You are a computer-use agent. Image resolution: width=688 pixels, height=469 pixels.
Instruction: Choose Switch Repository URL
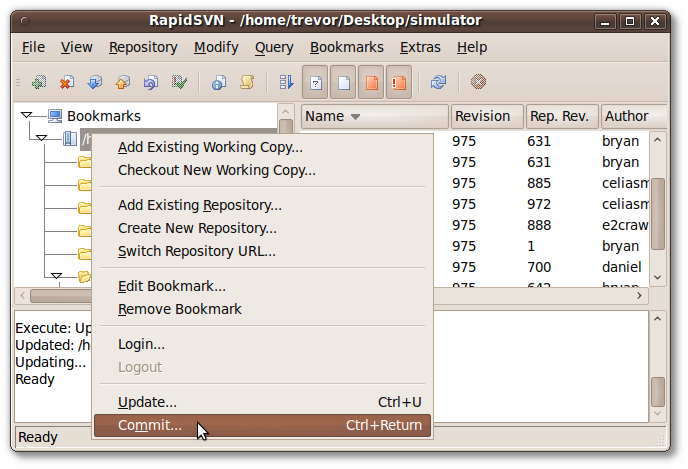pyautogui.click(x=262, y=251)
